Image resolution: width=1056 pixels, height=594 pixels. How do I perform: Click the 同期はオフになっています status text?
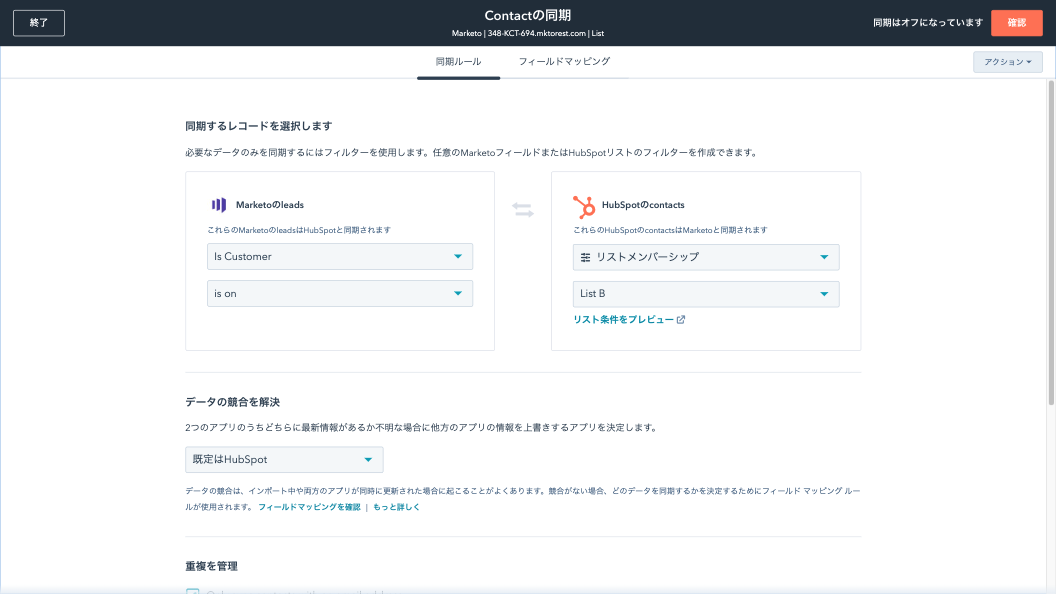click(x=928, y=23)
